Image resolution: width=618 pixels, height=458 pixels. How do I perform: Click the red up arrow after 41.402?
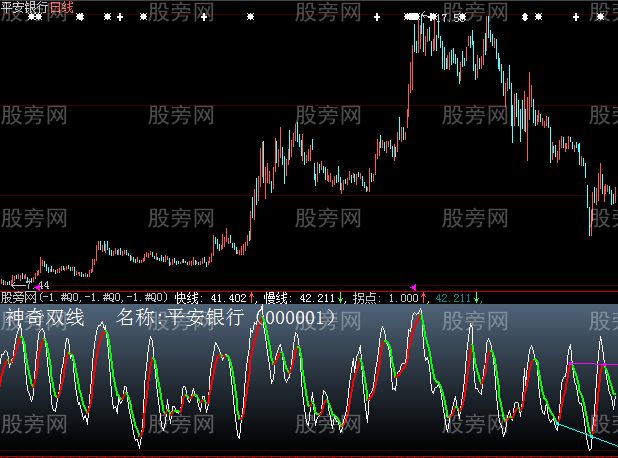[253, 297]
